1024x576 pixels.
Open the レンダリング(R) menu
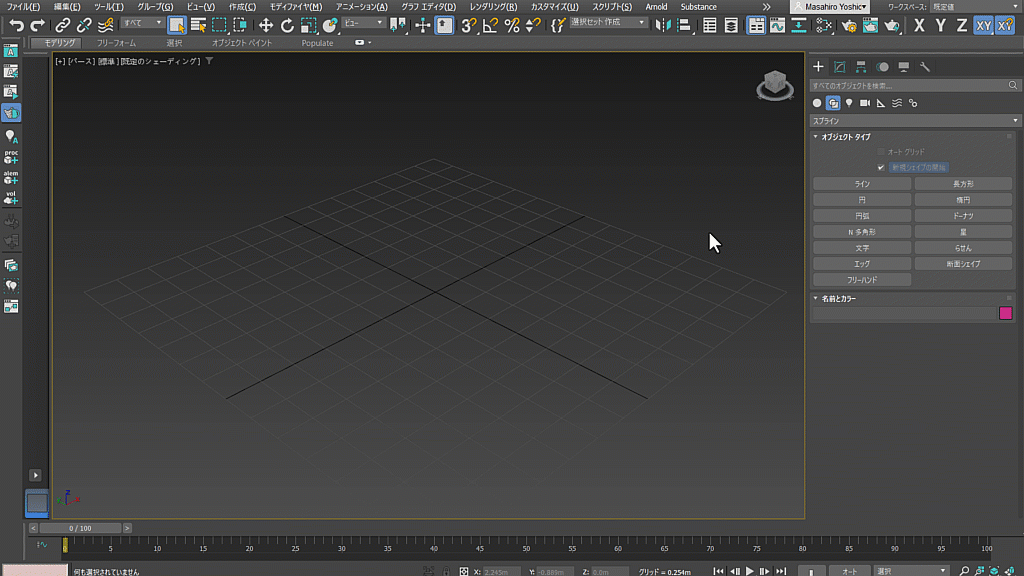tap(493, 7)
